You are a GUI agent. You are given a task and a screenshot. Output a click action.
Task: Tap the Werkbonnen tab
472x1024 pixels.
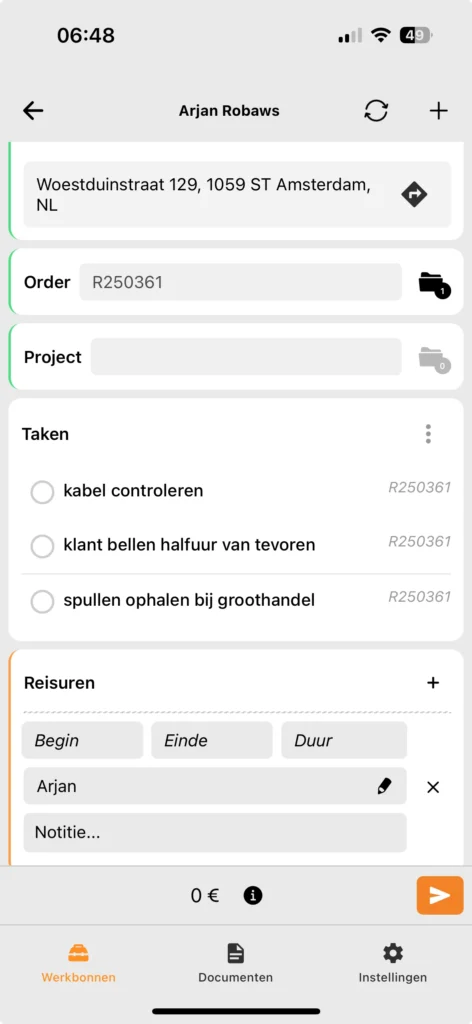point(78,963)
